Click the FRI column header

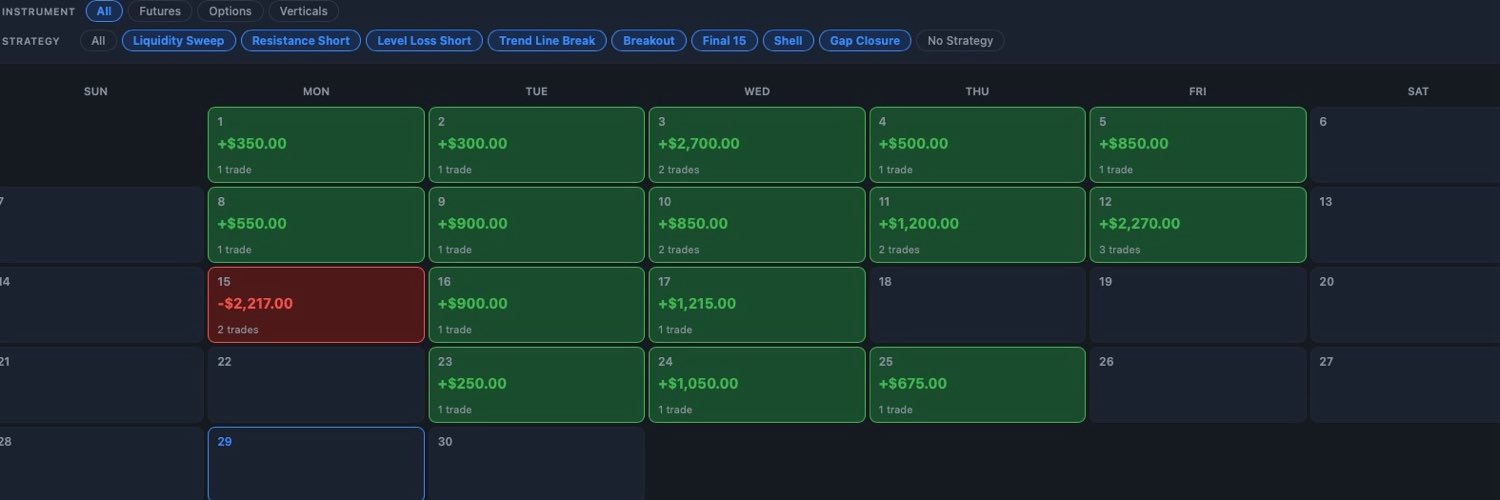[1198, 92]
